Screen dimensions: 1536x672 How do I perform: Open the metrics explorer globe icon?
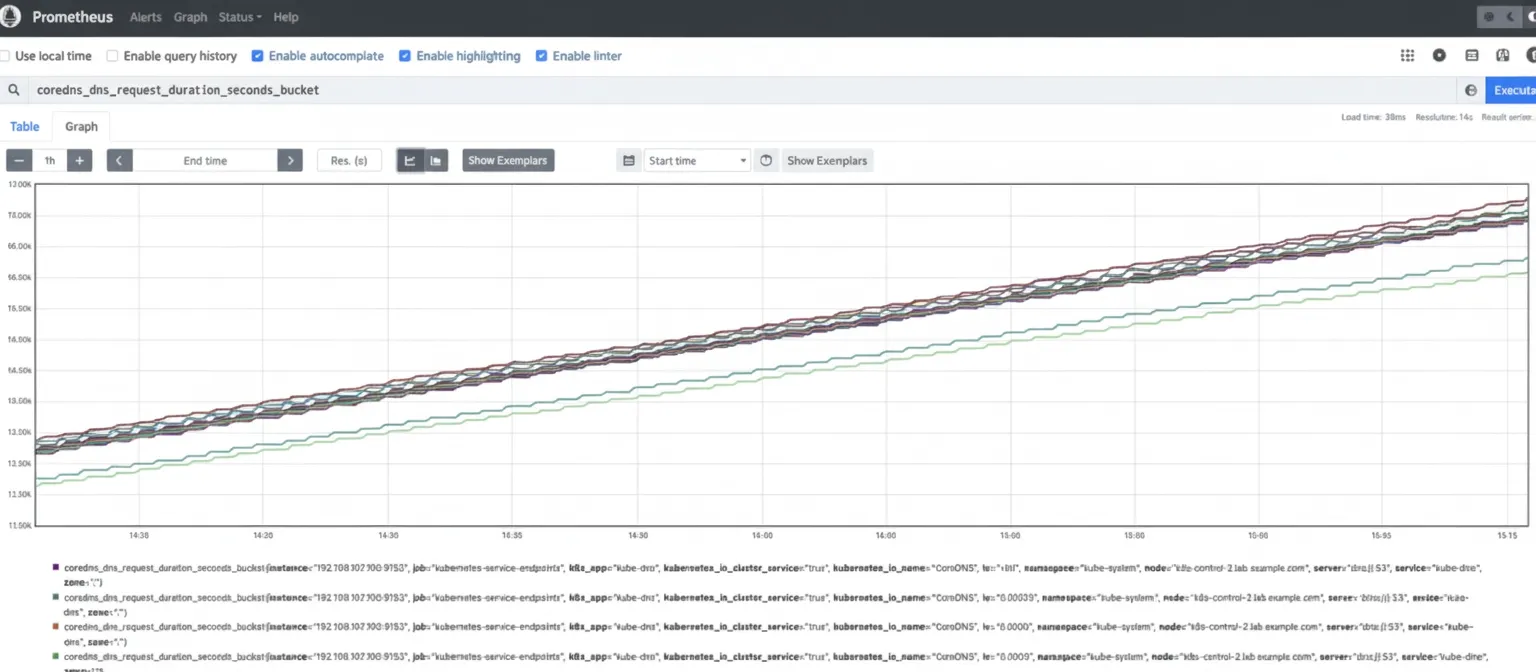click(1471, 90)
